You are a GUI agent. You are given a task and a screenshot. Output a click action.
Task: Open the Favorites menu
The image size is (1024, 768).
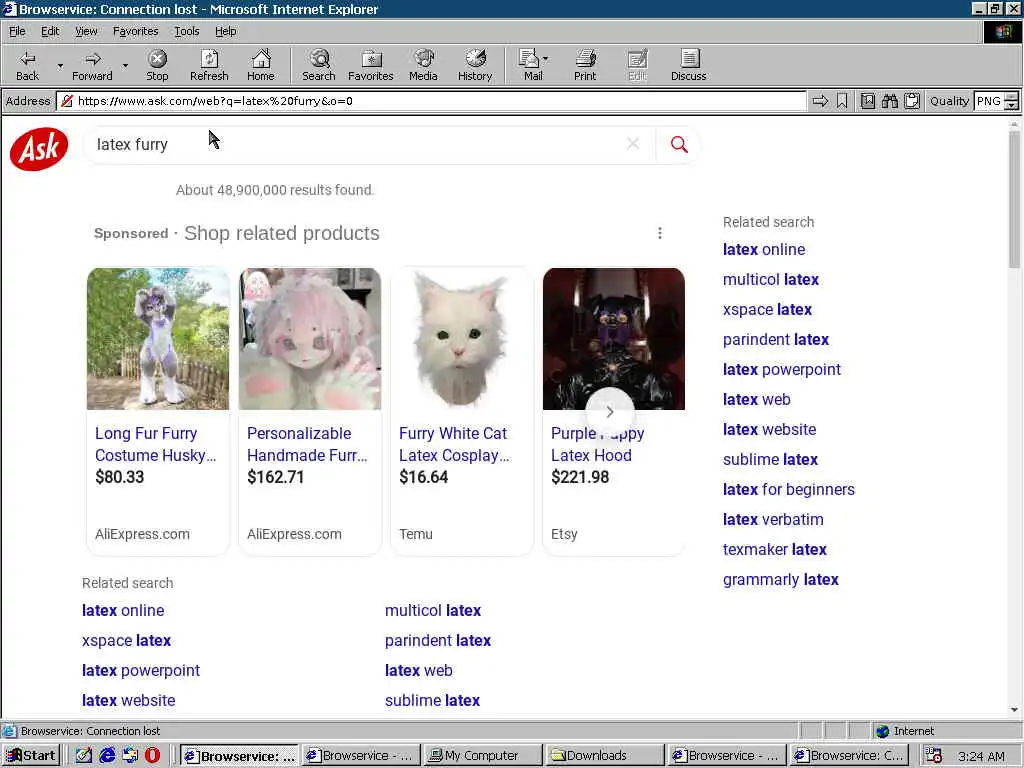click(135, 31)
